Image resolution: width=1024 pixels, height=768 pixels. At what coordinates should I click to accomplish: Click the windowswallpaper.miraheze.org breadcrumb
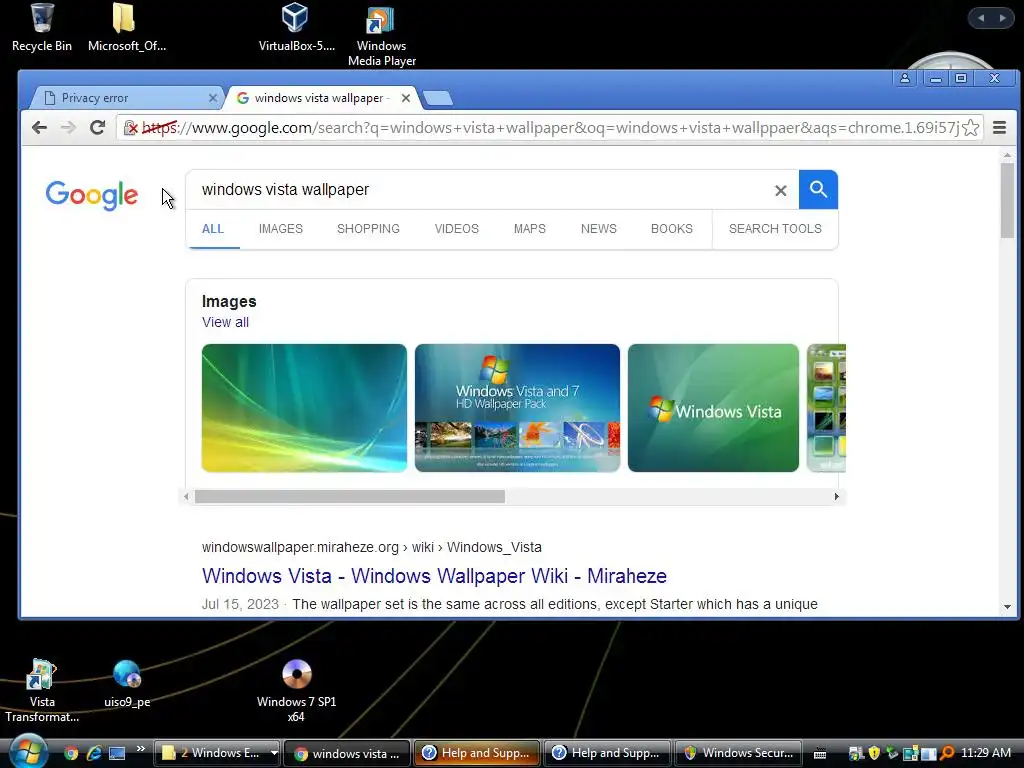click(x=372, y=547)
